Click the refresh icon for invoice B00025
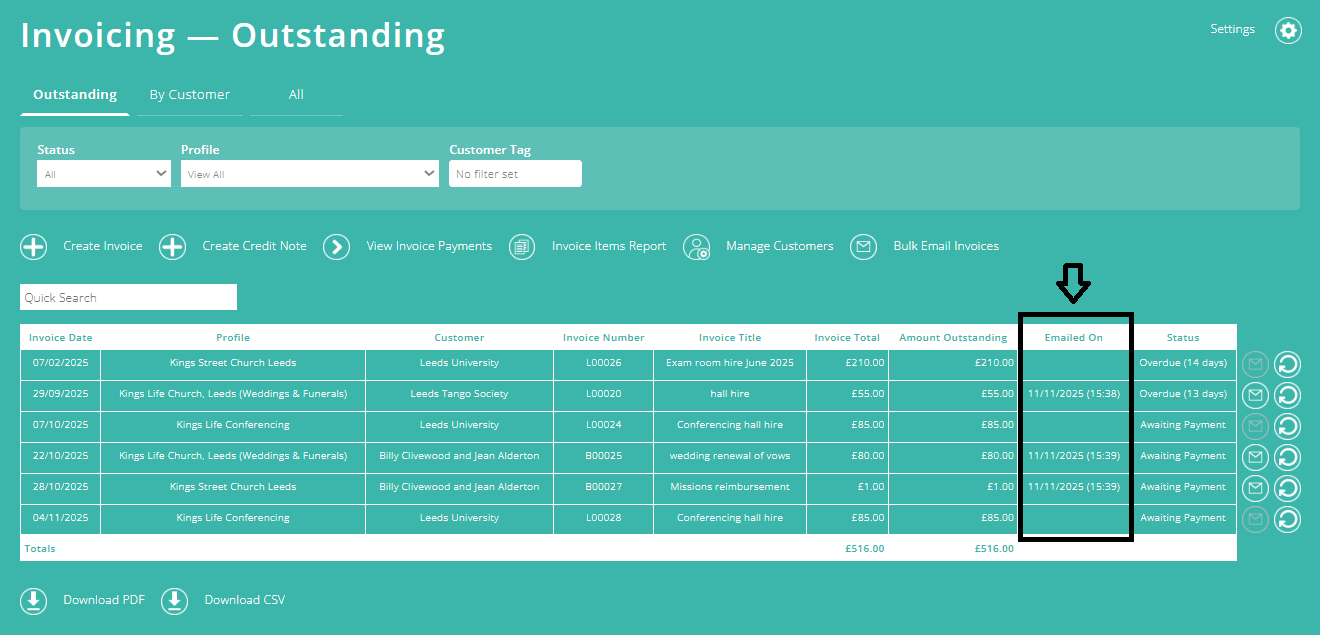 click(1287, 457)
